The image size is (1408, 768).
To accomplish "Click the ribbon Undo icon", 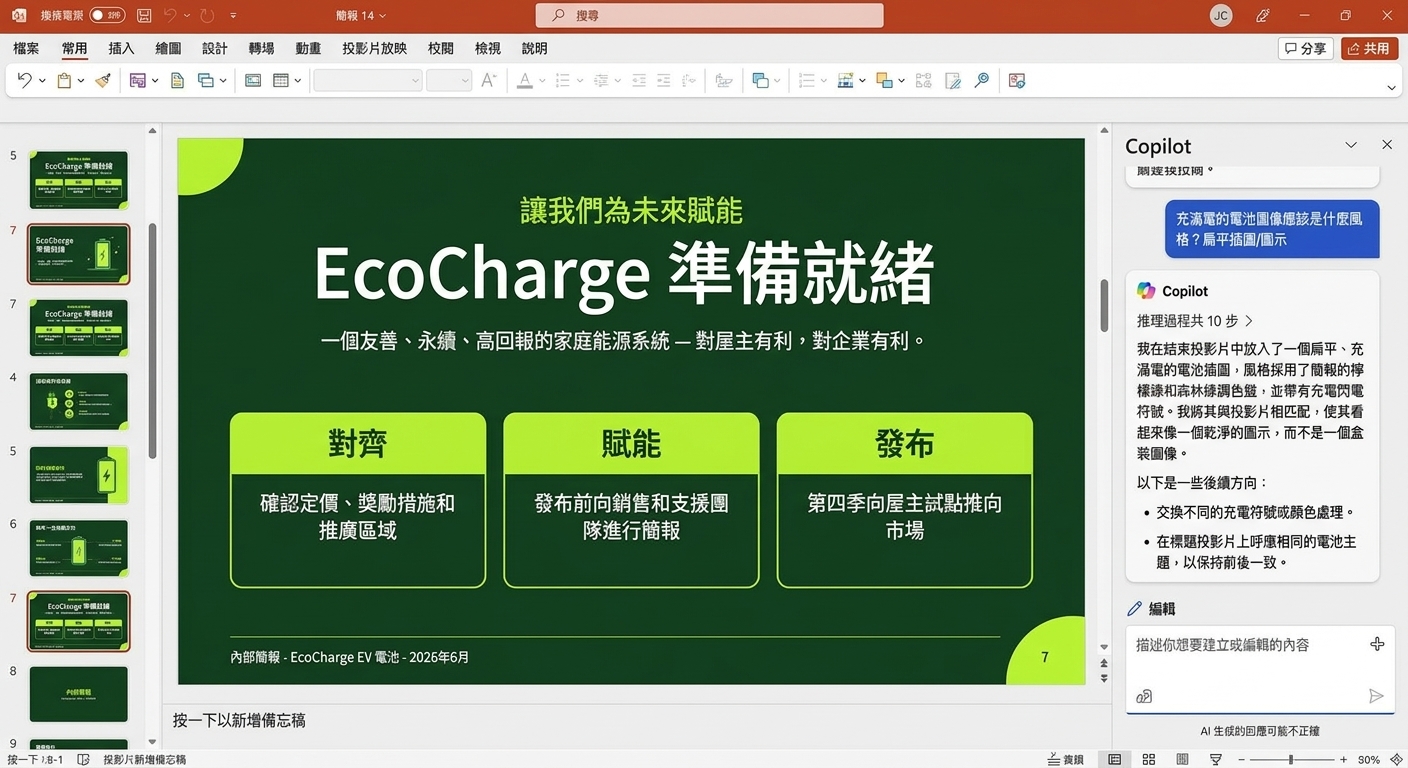I will (25, 81).
